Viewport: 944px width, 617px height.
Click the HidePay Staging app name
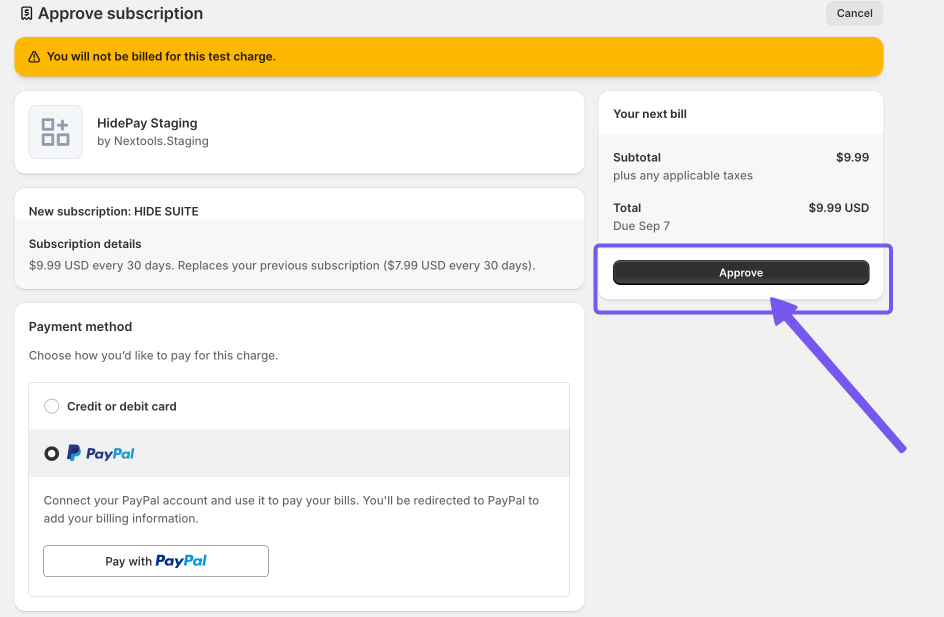click(x=147, y=123)
